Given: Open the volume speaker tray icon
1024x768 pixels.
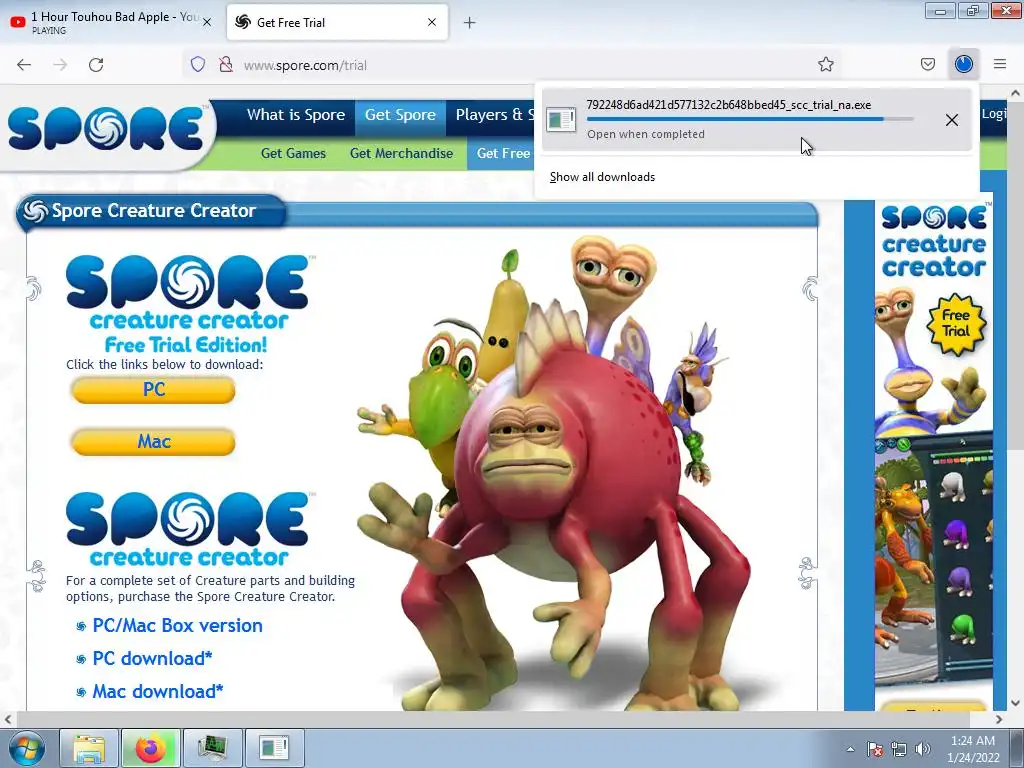Looking at the screenshot, I should [x=923, y=749].
